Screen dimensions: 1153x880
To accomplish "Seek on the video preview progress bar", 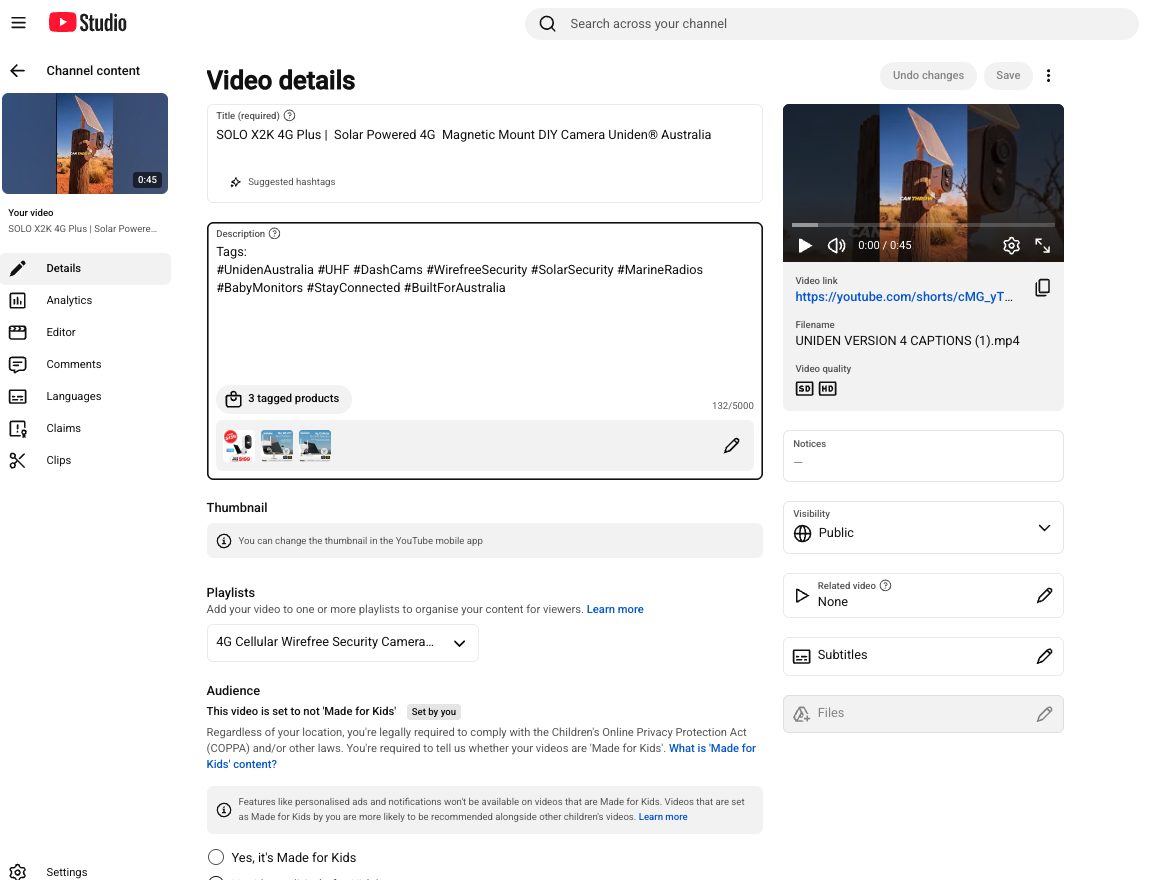I will click(923, 225).
